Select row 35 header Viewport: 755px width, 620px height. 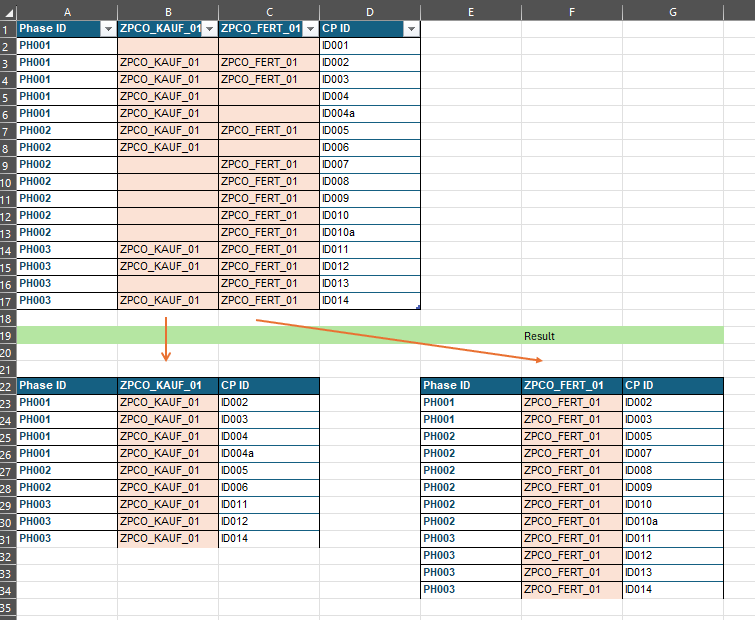click(8, 607)
